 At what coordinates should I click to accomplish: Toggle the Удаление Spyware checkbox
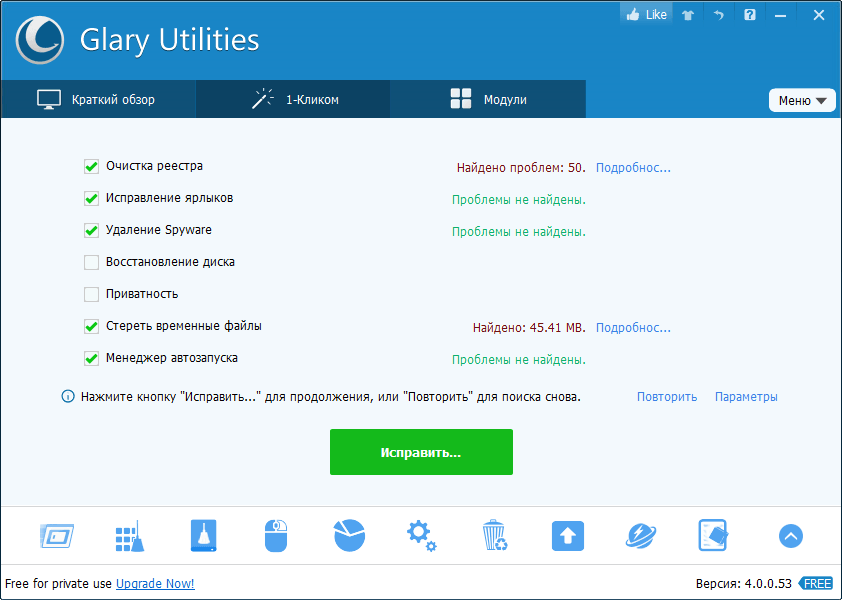91,230
